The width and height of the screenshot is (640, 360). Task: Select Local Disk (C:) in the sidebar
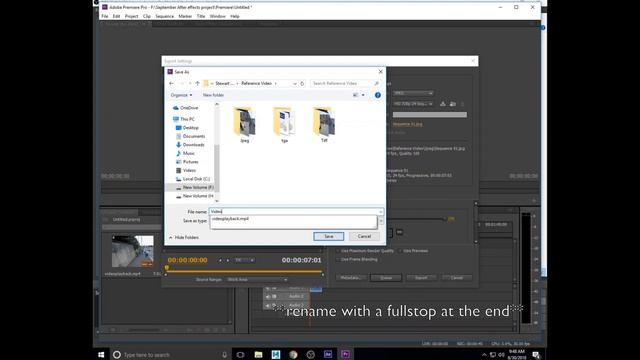pyautogui.click(x=193, y=179)
